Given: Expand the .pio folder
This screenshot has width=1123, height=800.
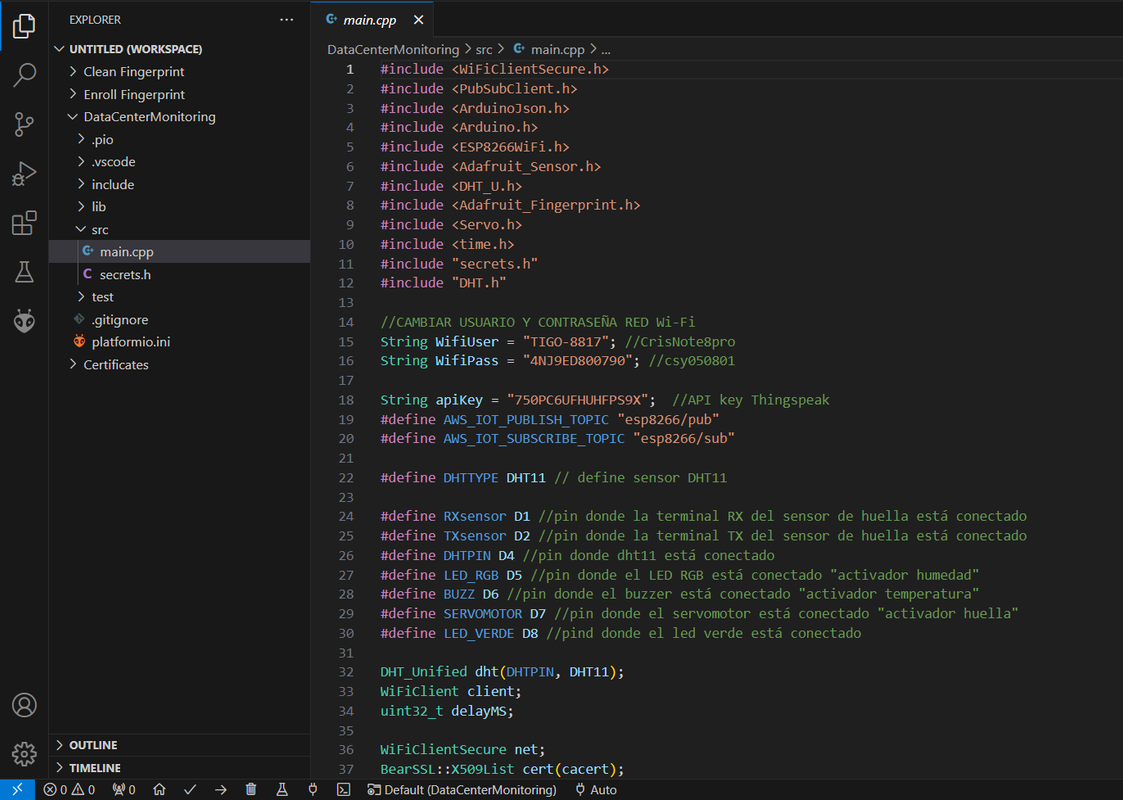Looking at the screenshot, I should [81, 139].
